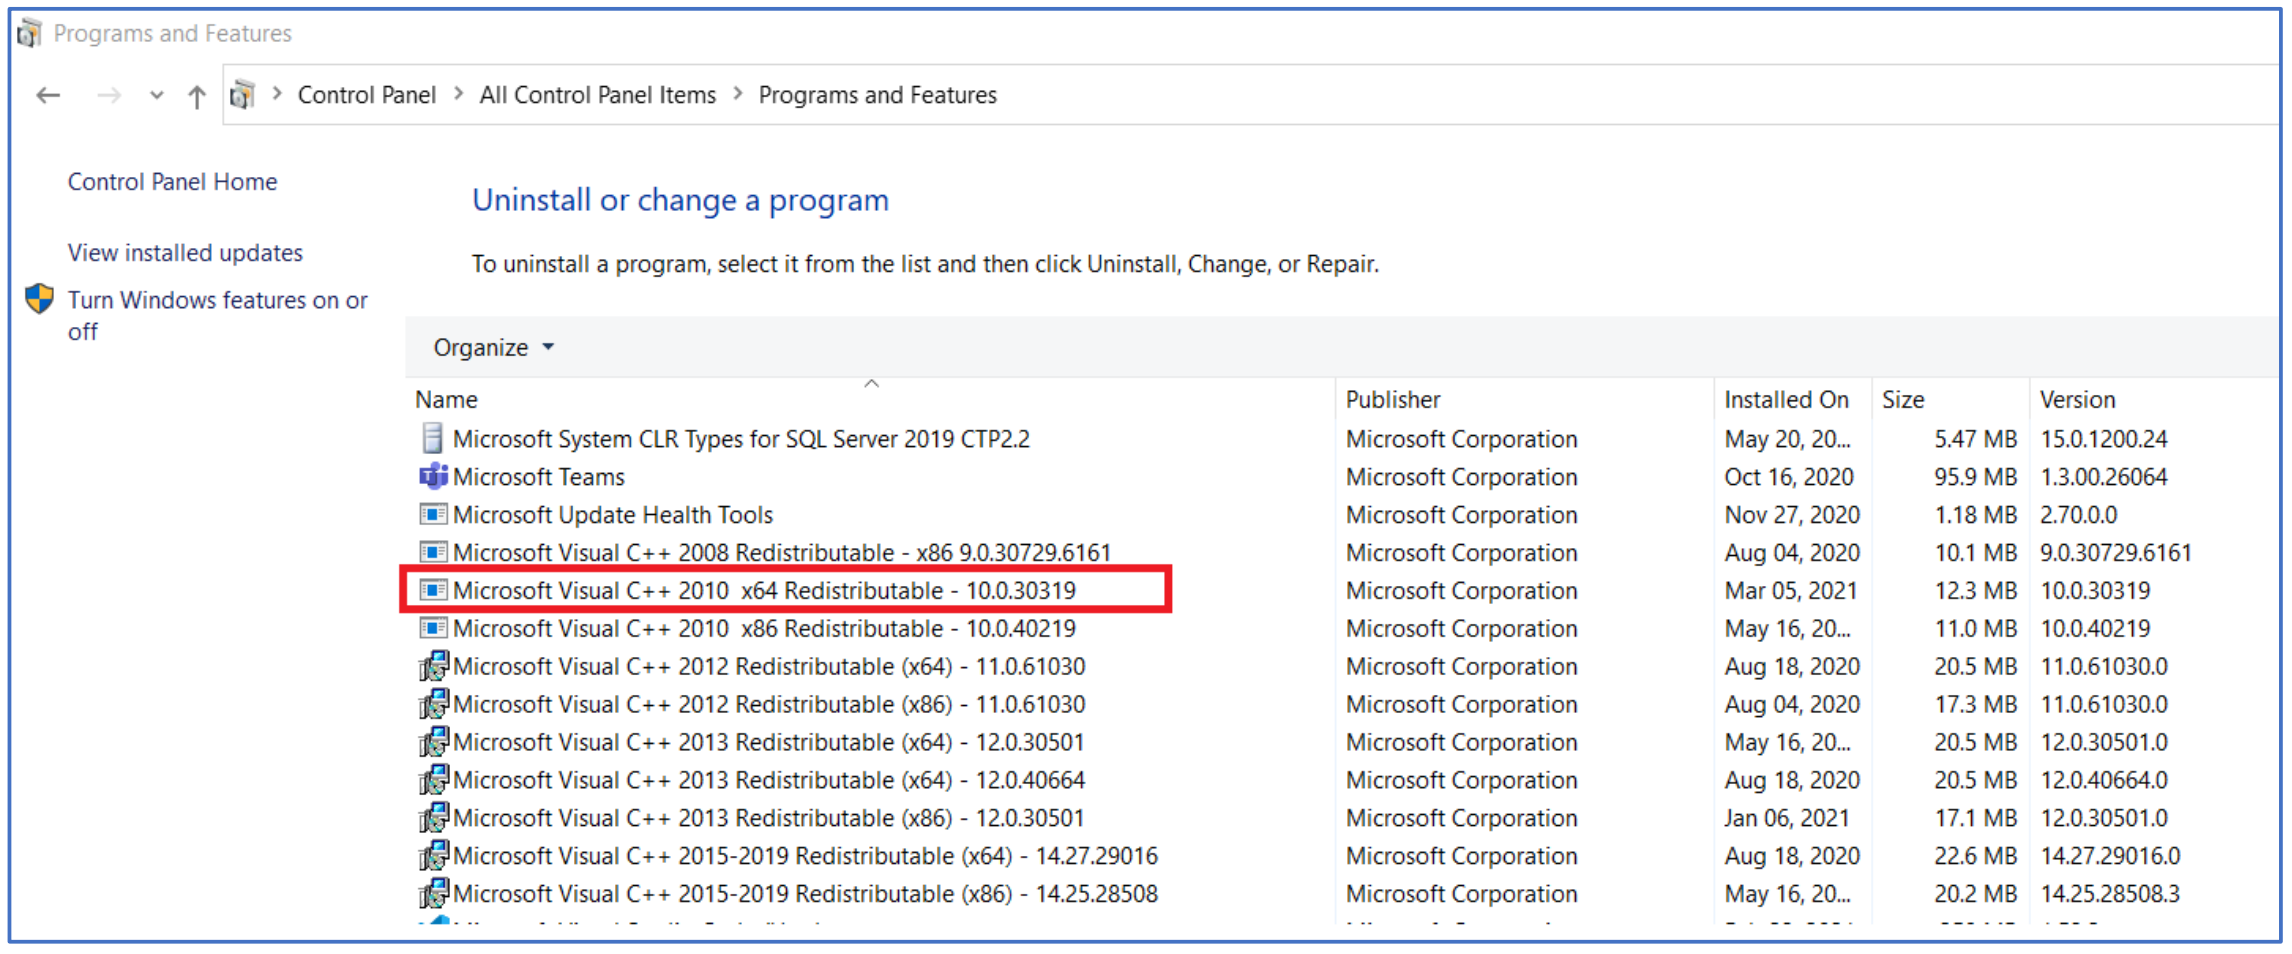Open Turn Windows features on or off
The width and height of the screenshot is (2292, 954).
click(x=218, y=315)
